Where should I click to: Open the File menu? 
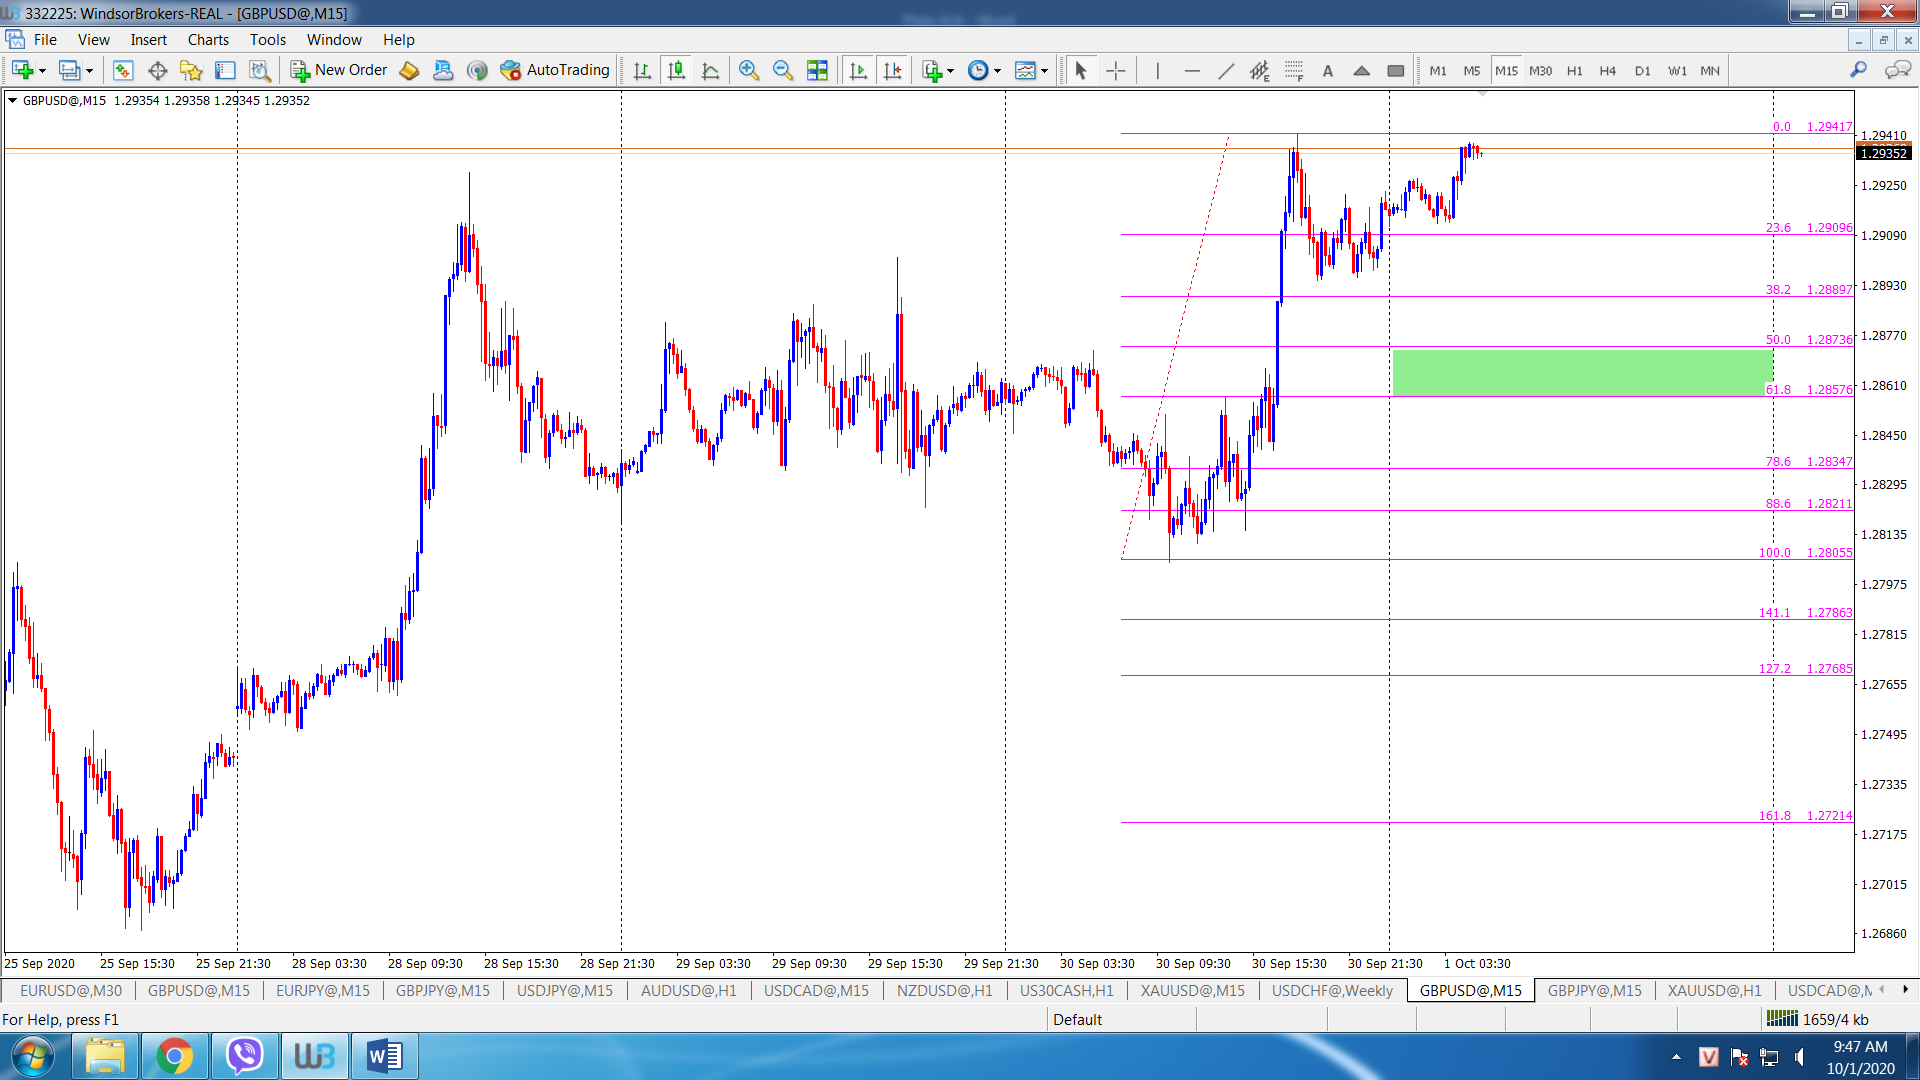pos(45,40)
